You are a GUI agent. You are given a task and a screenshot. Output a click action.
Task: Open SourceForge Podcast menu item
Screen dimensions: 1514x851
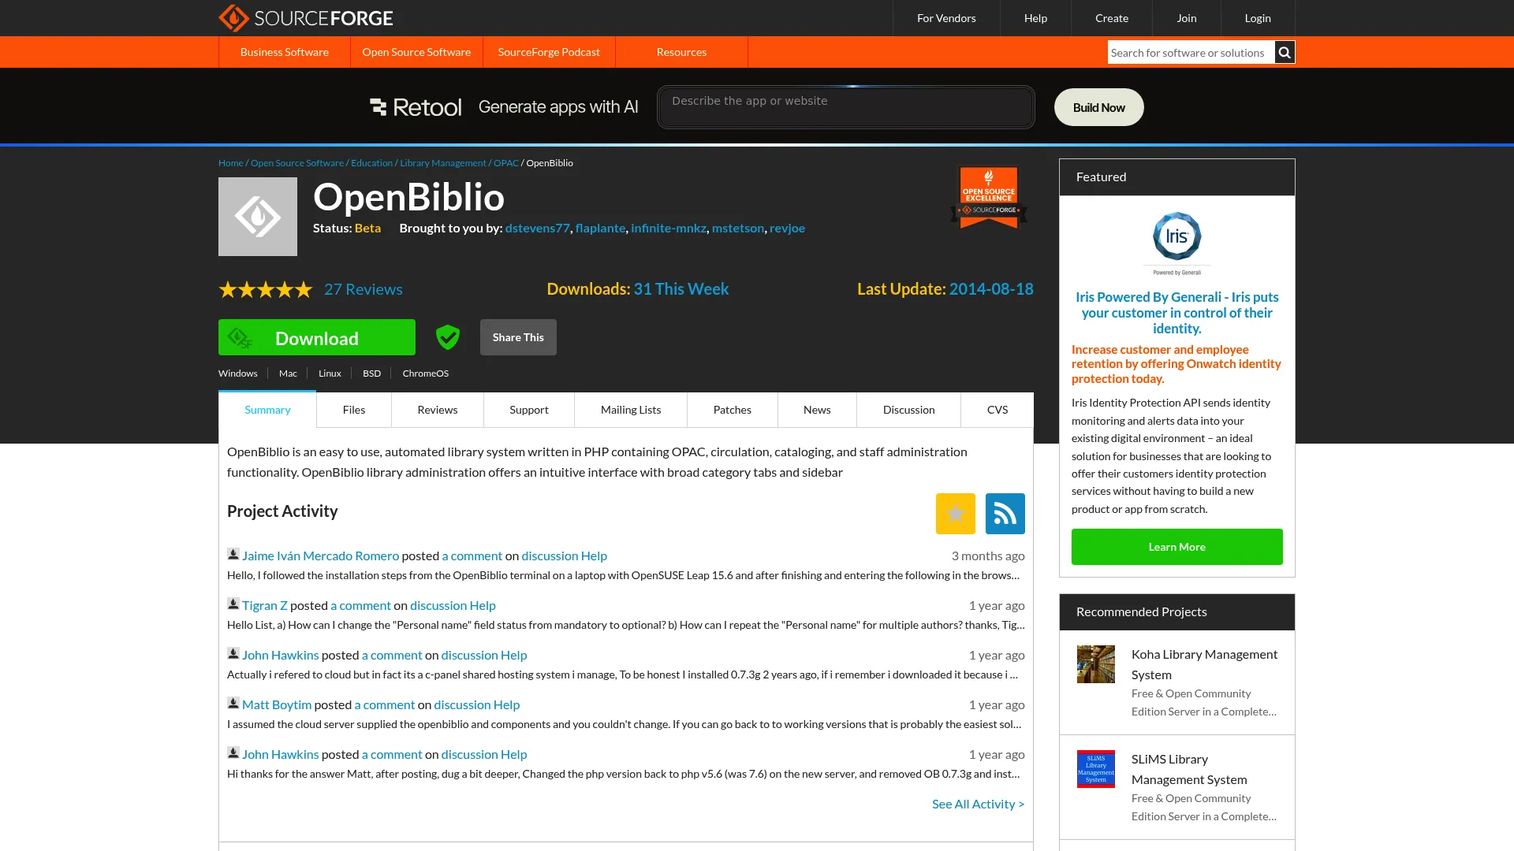pos(549,52)
